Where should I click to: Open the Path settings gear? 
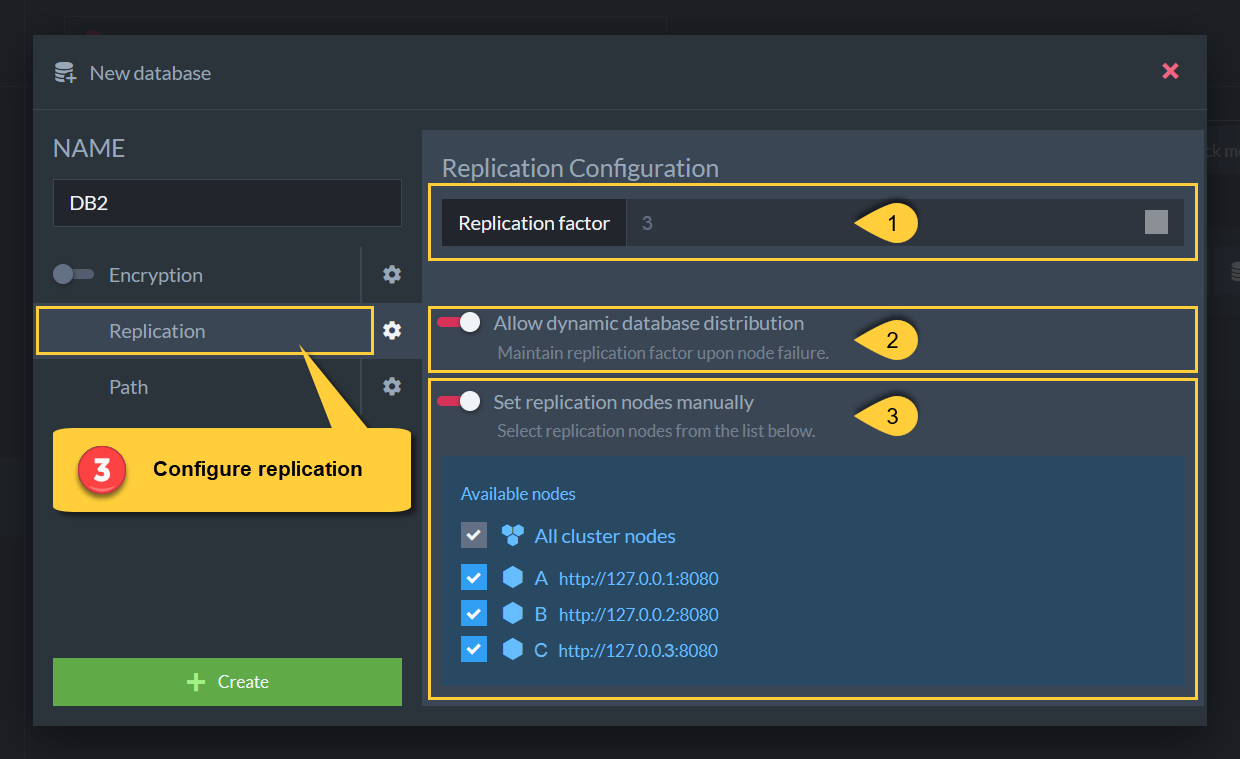point(392,386)
